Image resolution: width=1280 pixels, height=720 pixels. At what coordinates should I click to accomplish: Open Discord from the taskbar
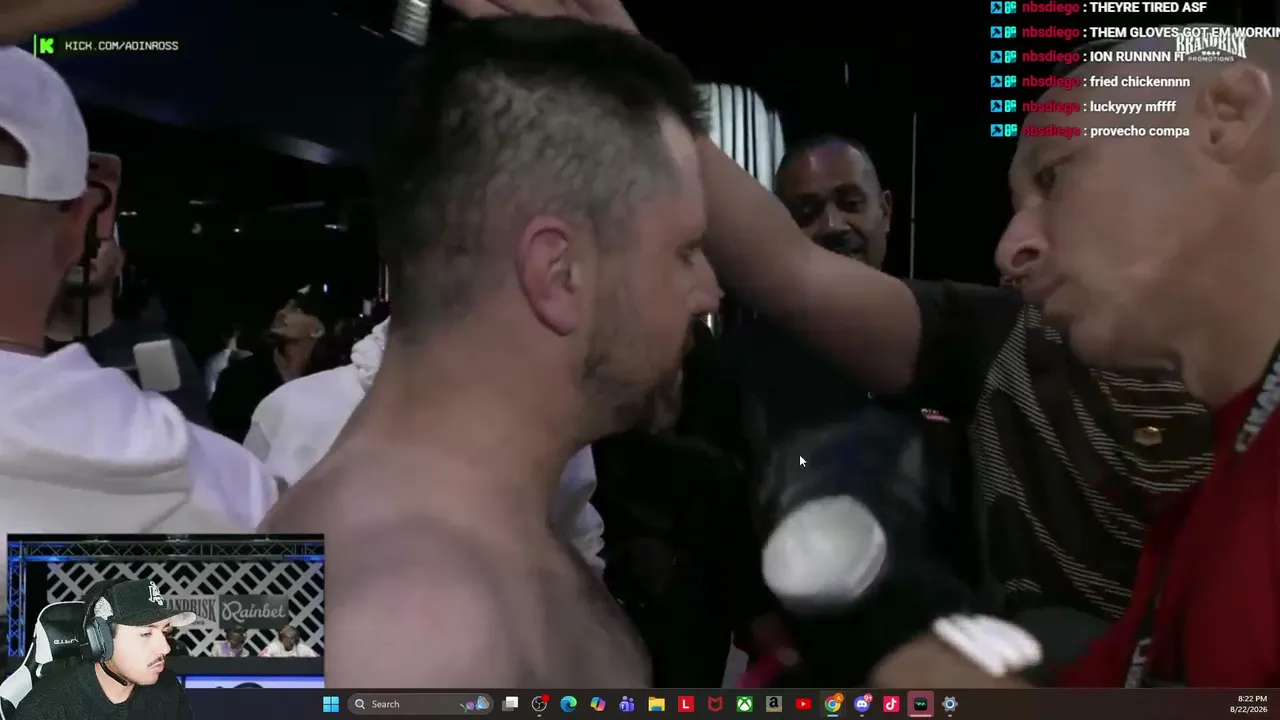862,704
